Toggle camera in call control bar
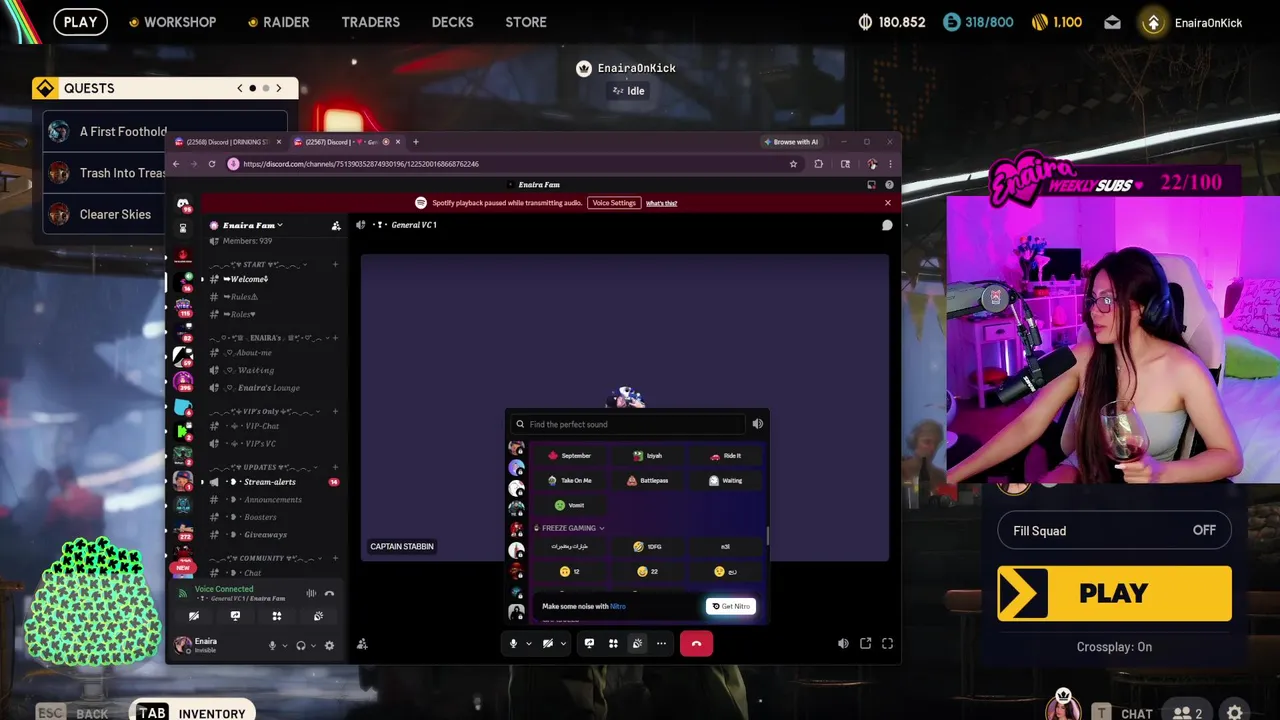The image size is (1280, 720). pos(548,644)
